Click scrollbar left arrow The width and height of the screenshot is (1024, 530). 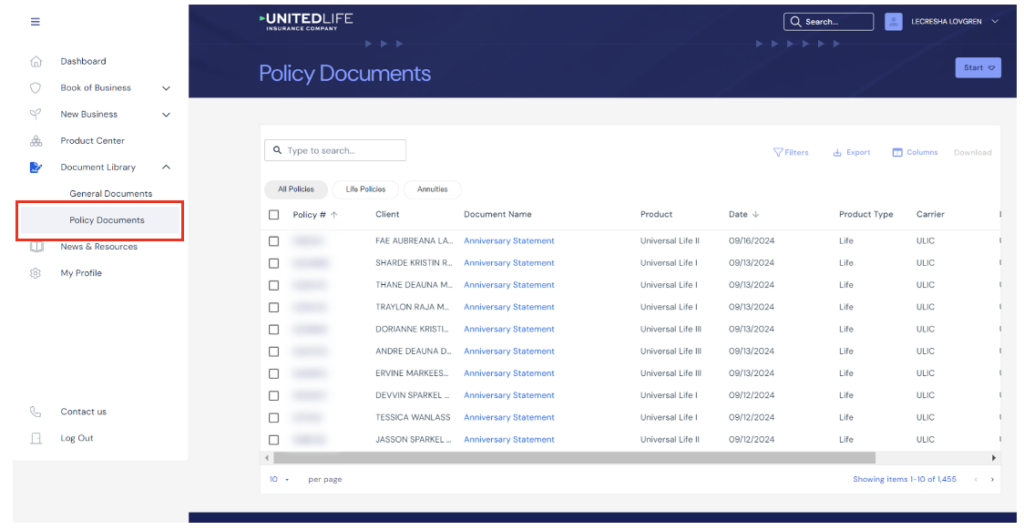click(266, 458)
